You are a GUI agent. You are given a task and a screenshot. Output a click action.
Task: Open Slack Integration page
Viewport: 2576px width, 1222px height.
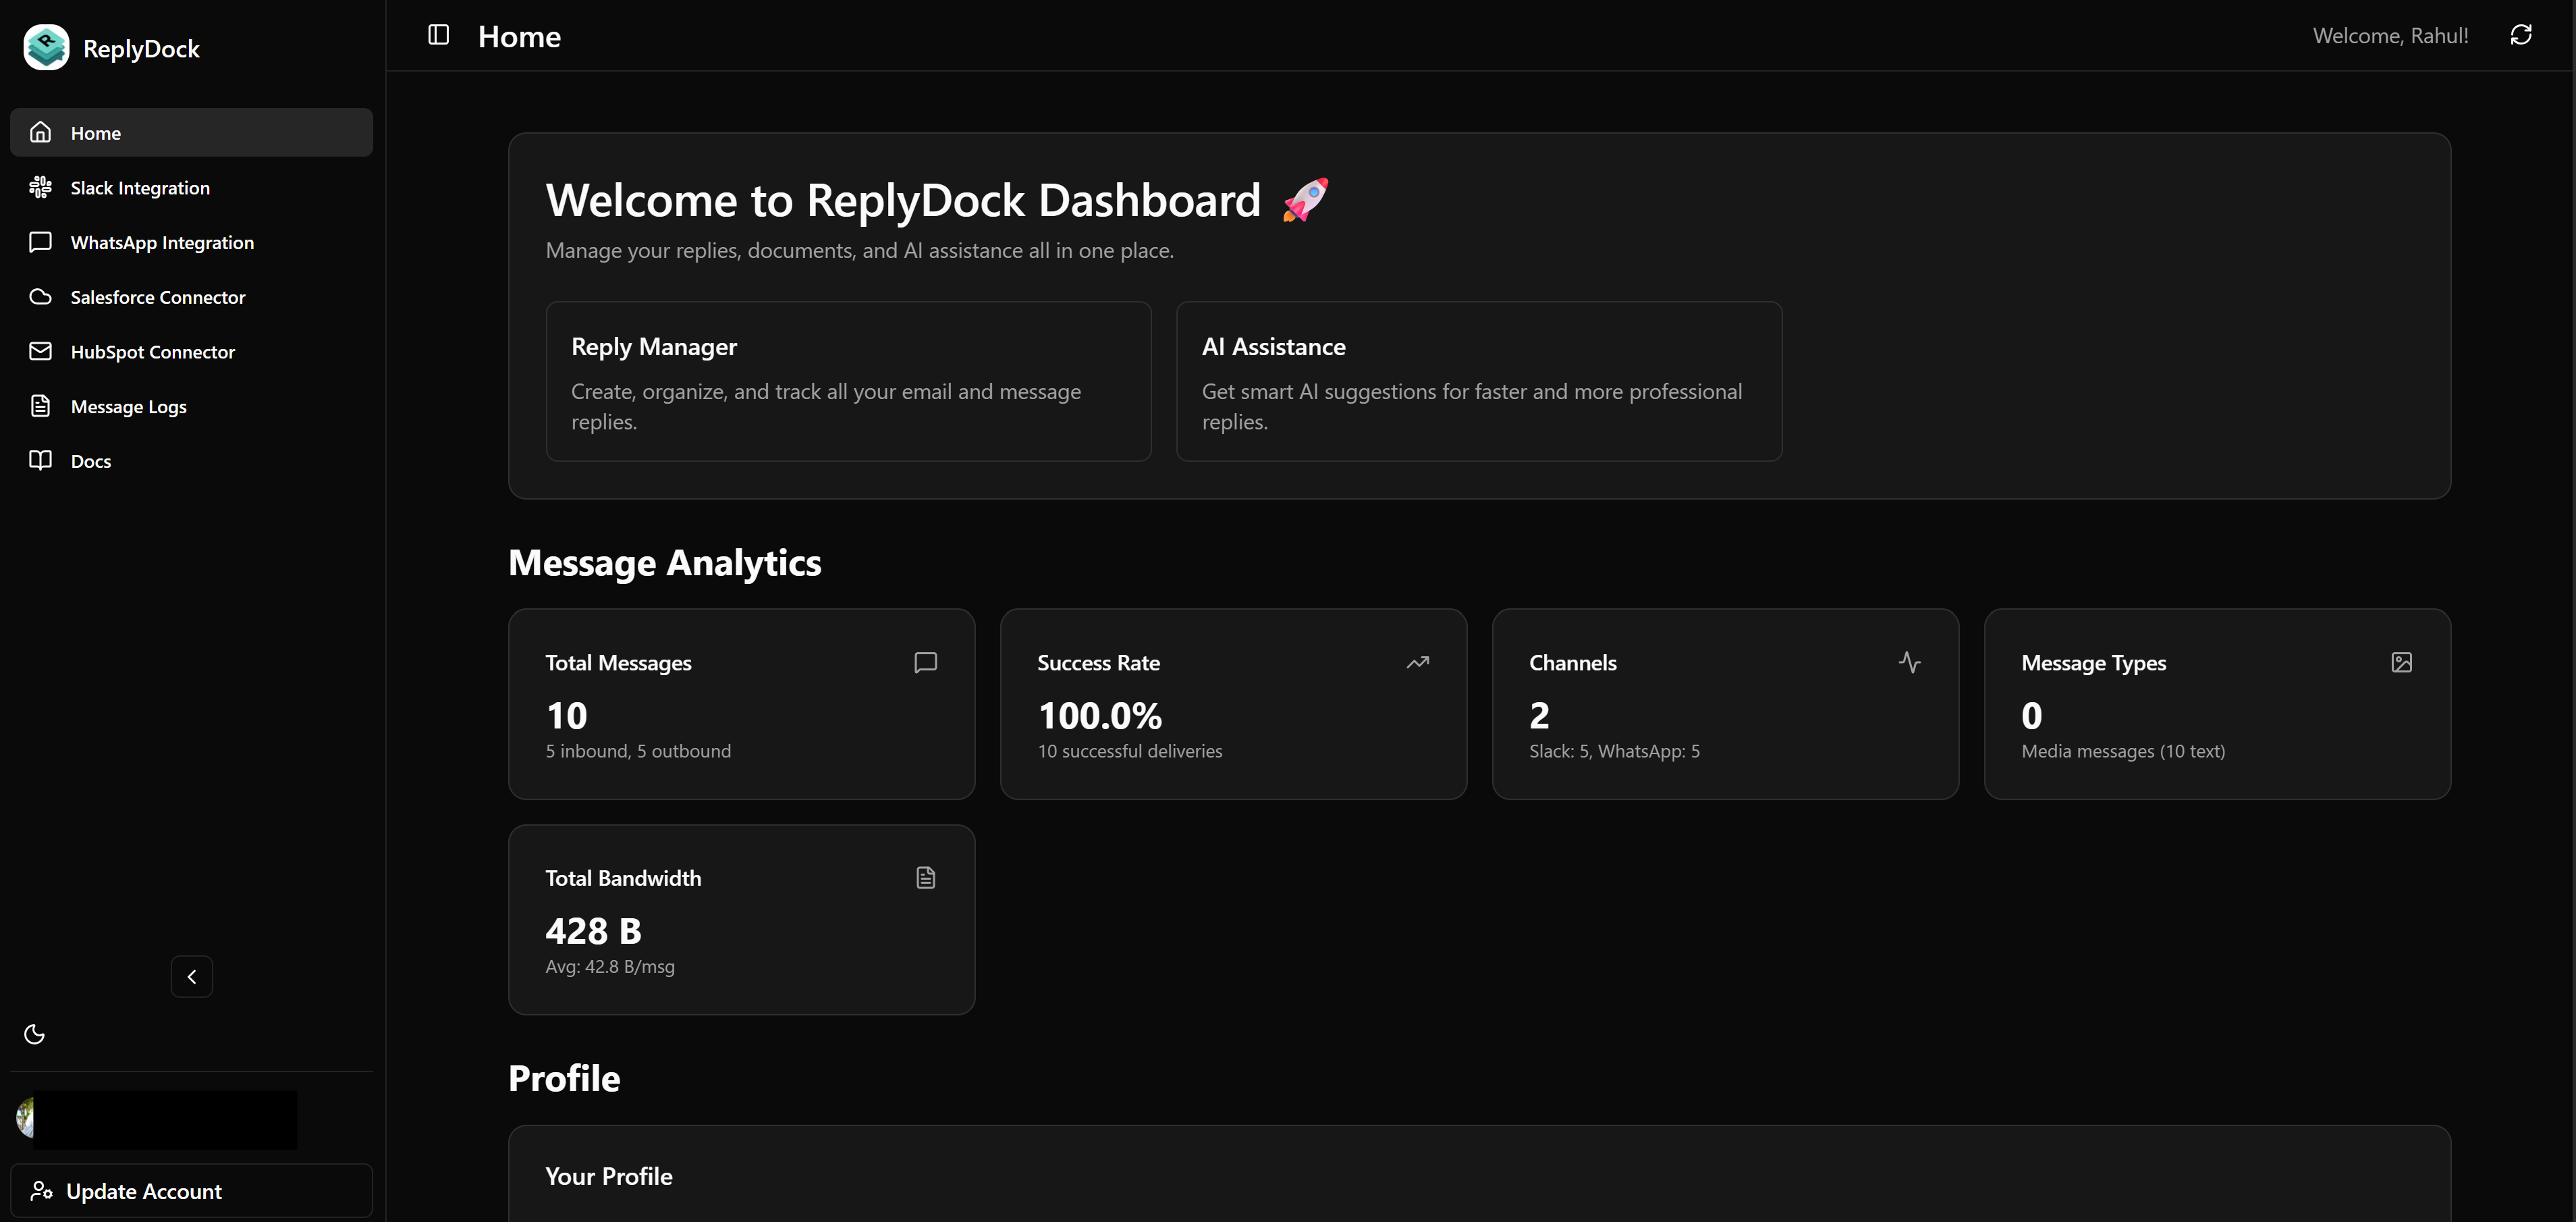point(140,188)
